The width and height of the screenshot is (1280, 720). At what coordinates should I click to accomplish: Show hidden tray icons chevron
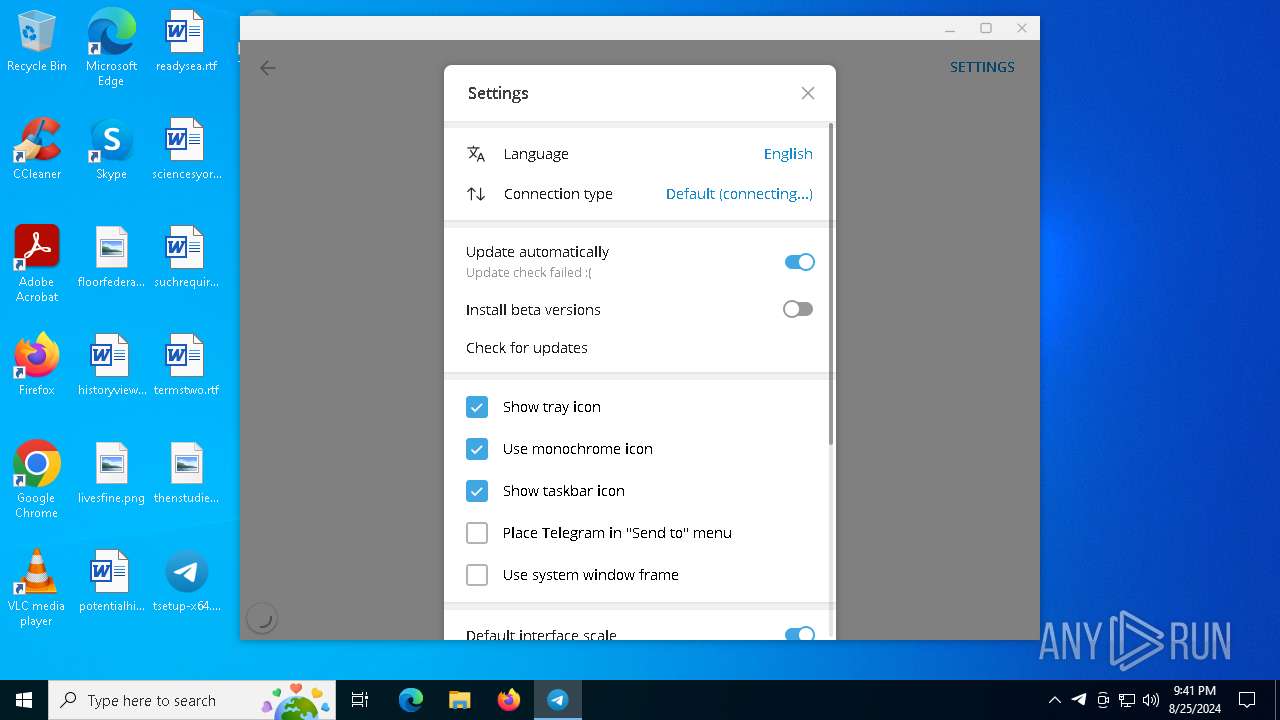click(x=1055, y=700)
